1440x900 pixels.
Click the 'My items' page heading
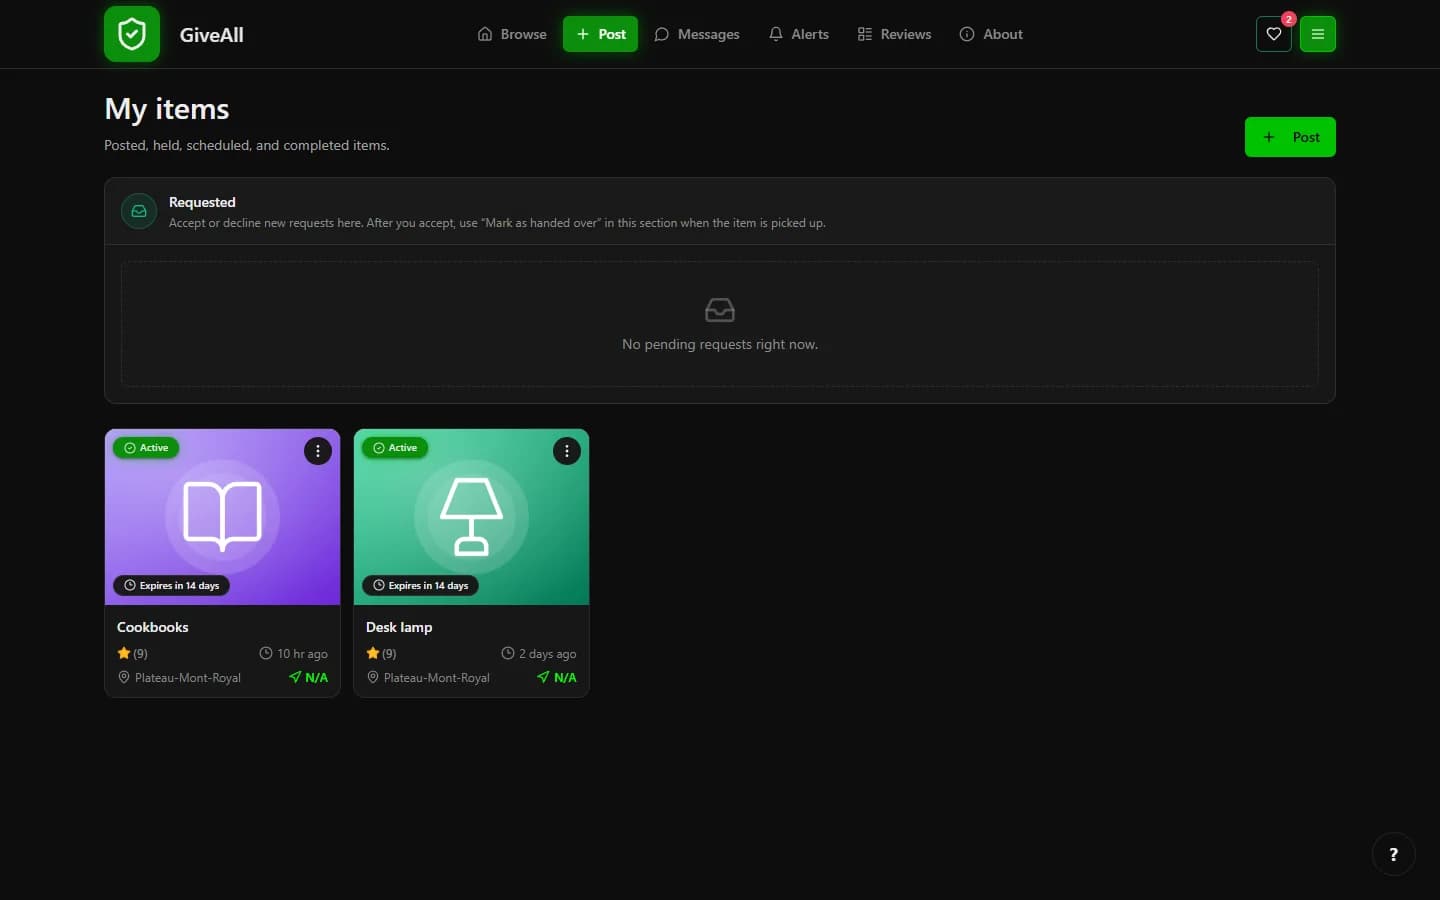(167, 109)
